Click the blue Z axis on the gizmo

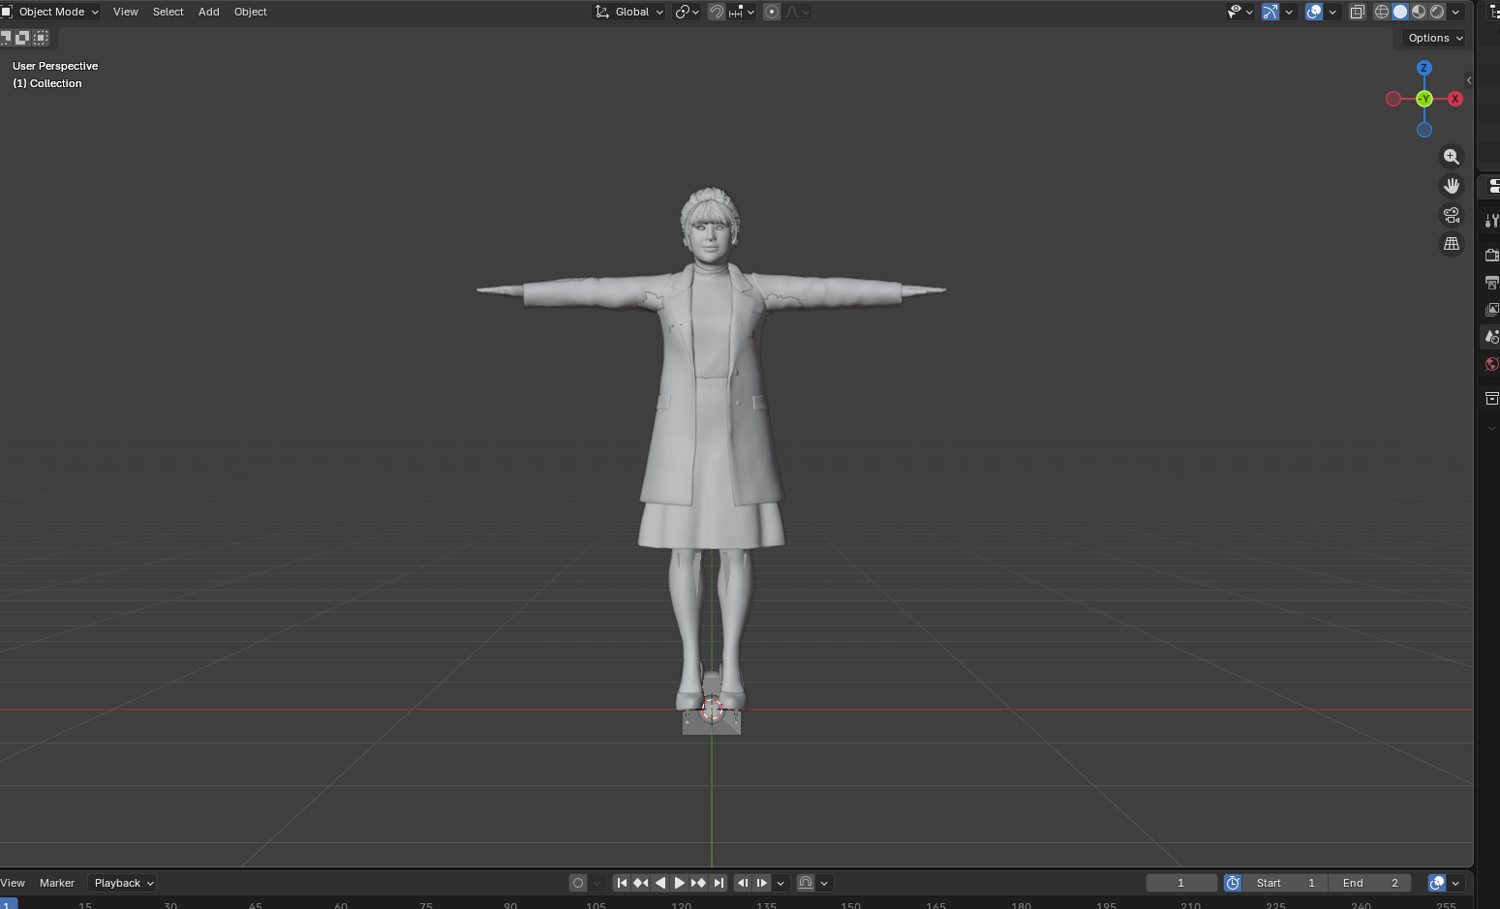pos(1424,68)
